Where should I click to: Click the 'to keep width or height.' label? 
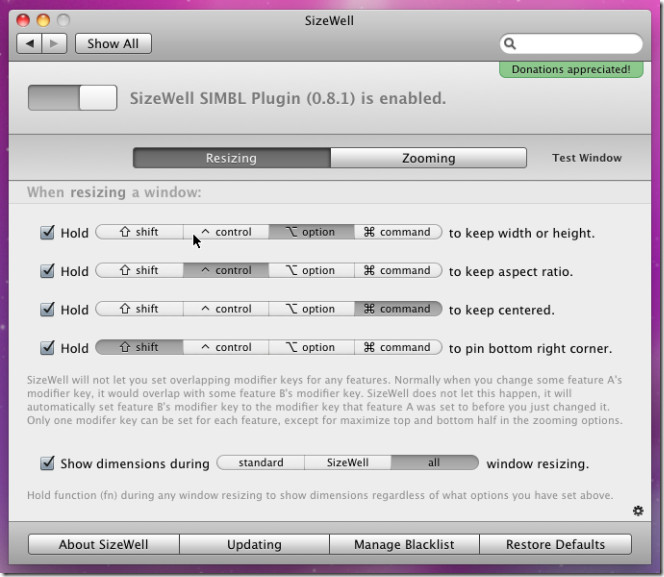522,233
